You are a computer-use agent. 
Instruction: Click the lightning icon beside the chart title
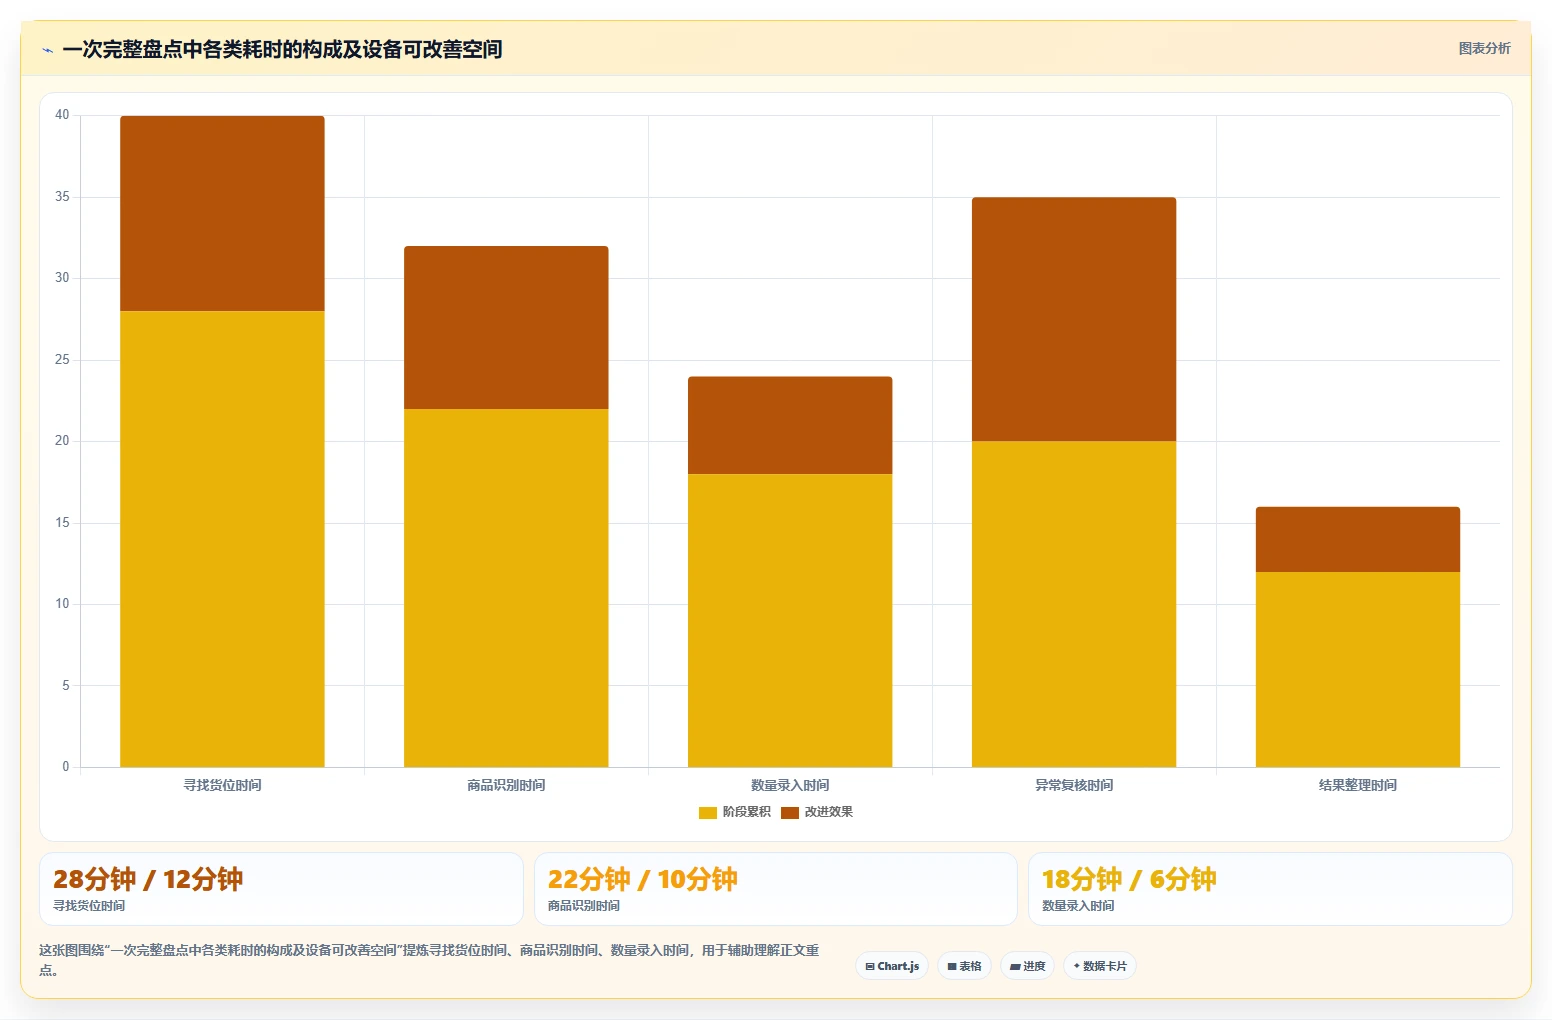click(47, 50)
